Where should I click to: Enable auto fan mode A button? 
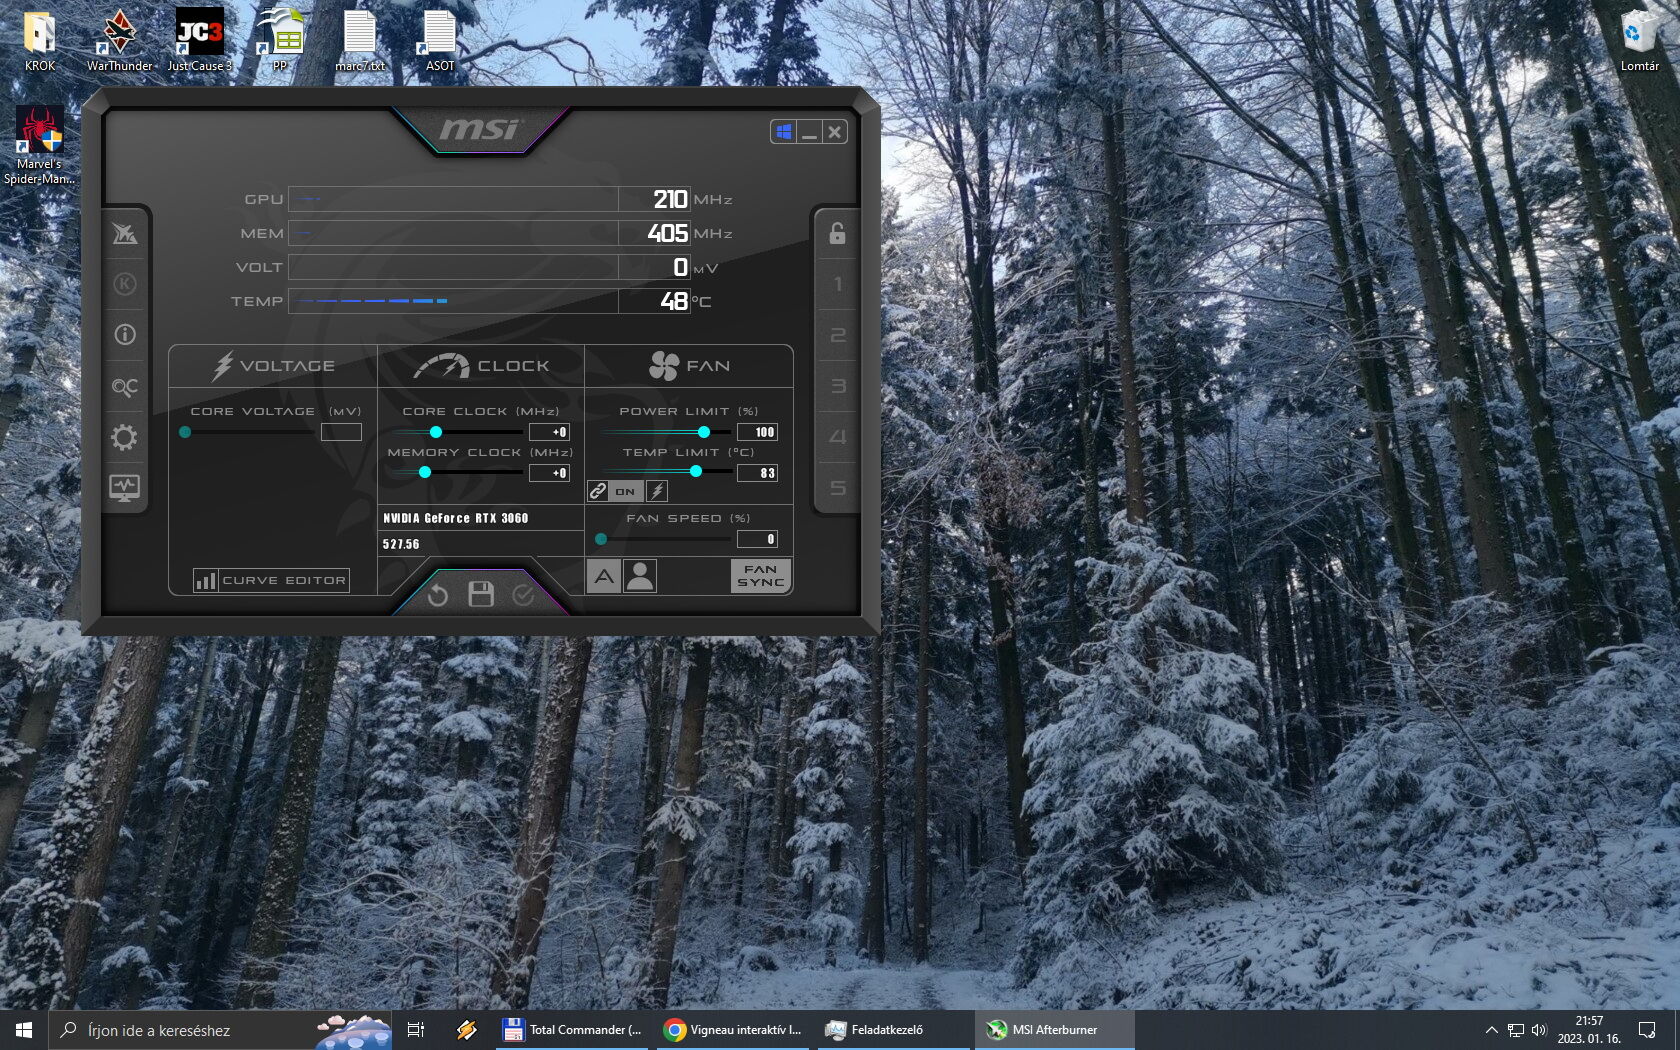pos(604,576)
